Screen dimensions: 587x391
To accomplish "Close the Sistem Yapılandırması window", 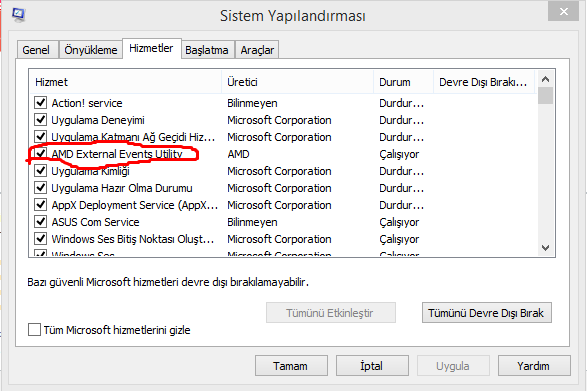I will (x=563, y=11).
